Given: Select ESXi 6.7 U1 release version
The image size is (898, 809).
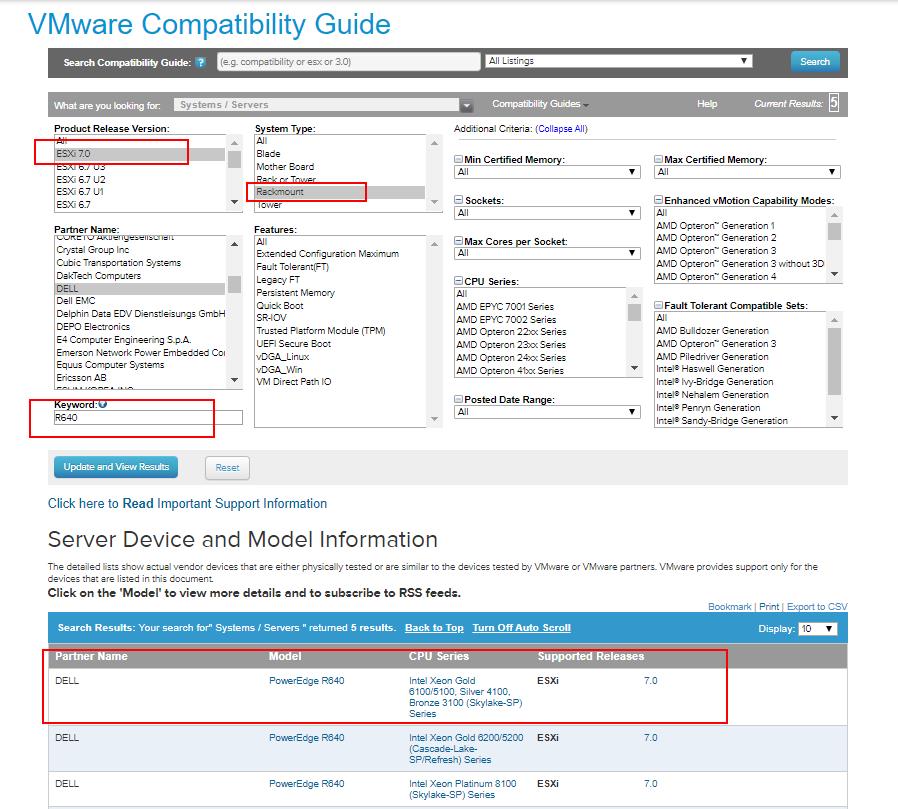Looking at the screenshot, I should click(140, 192).
